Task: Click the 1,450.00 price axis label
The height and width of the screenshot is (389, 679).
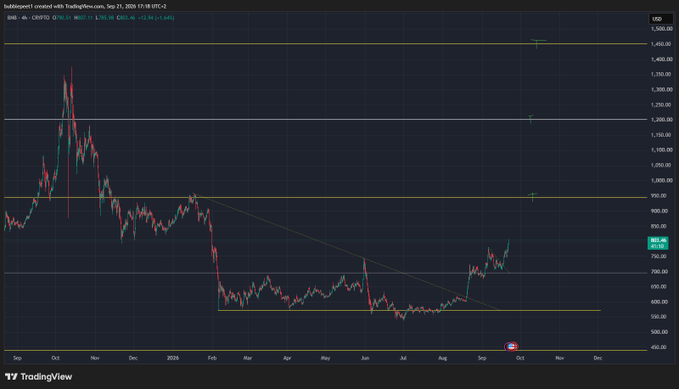Action: (x=662, y=44)
